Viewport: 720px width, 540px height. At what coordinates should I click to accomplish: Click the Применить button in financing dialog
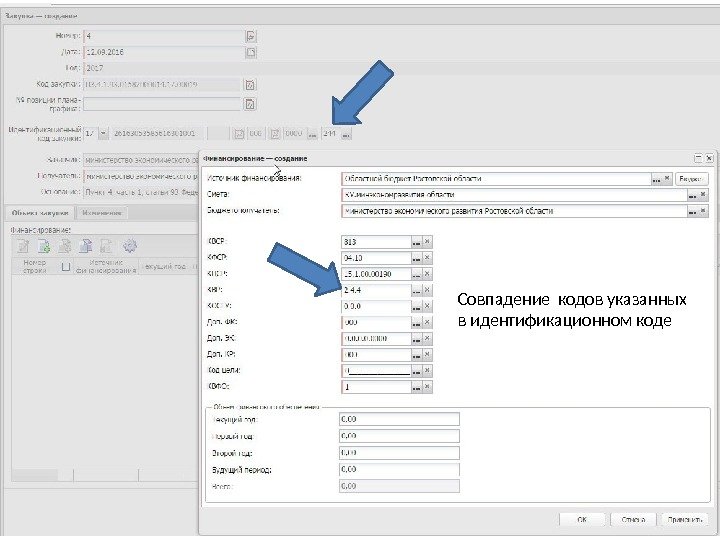pos(685,520)
